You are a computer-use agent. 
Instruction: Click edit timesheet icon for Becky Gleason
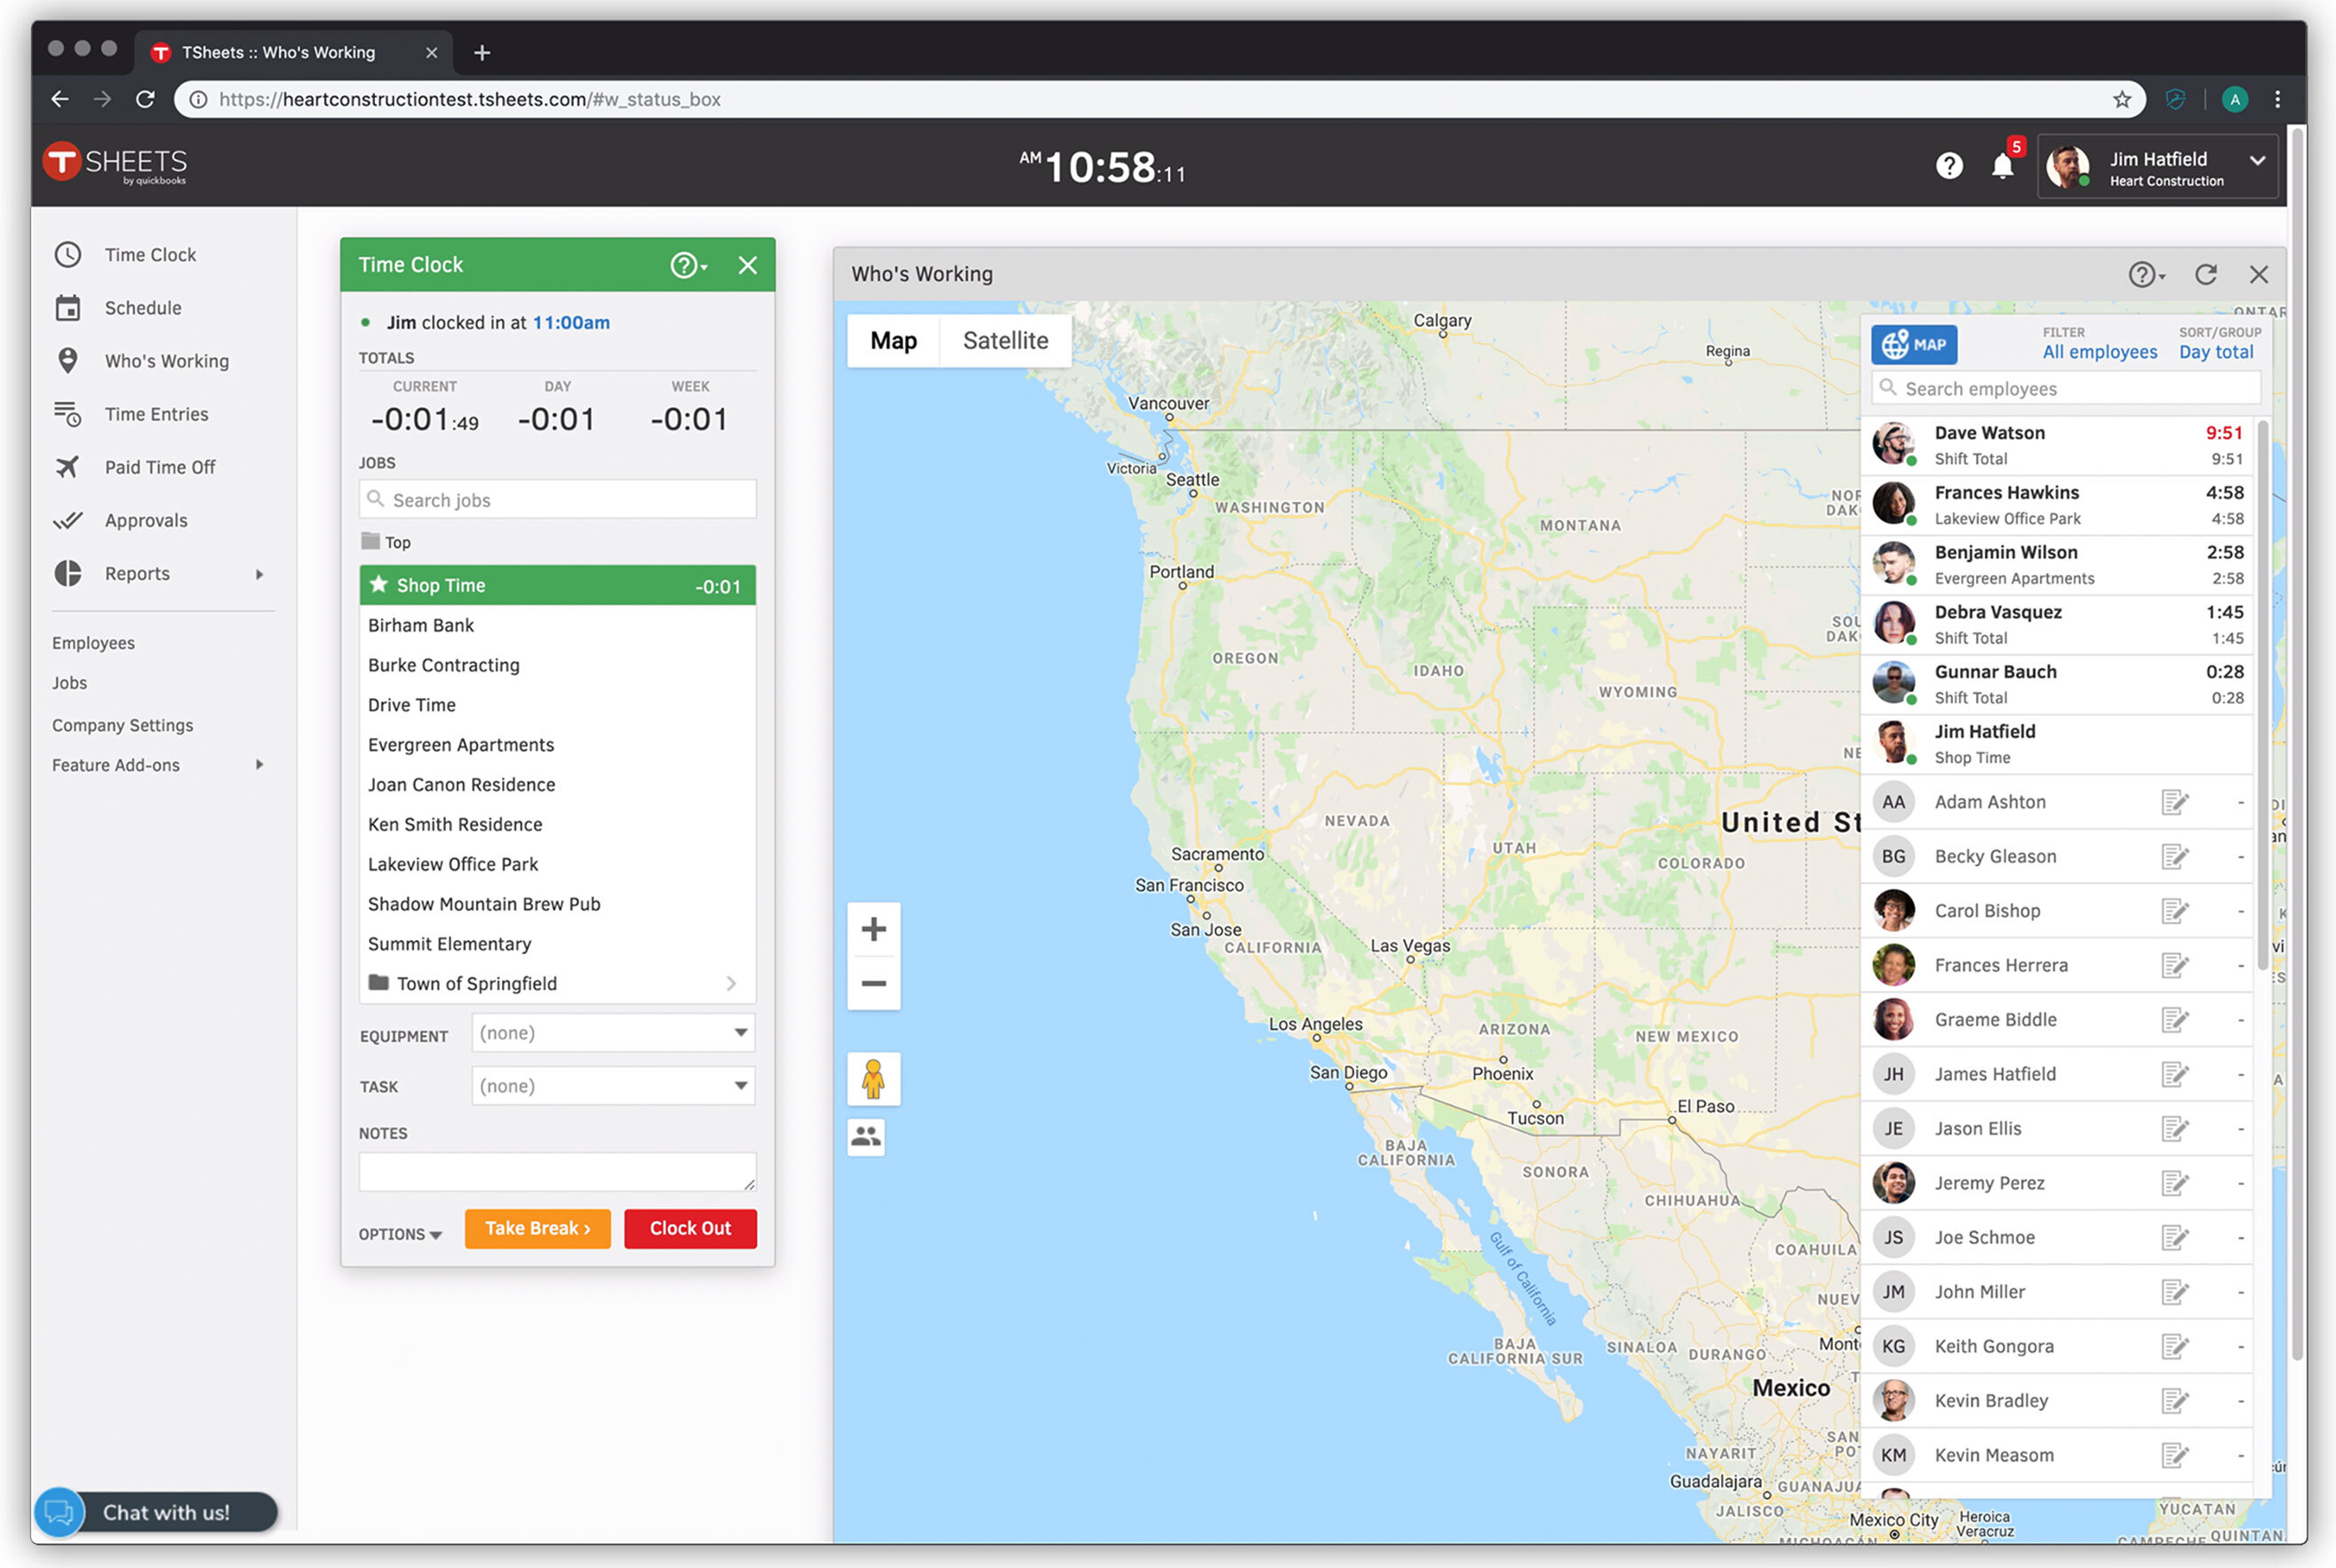[x=2174, y=856]
